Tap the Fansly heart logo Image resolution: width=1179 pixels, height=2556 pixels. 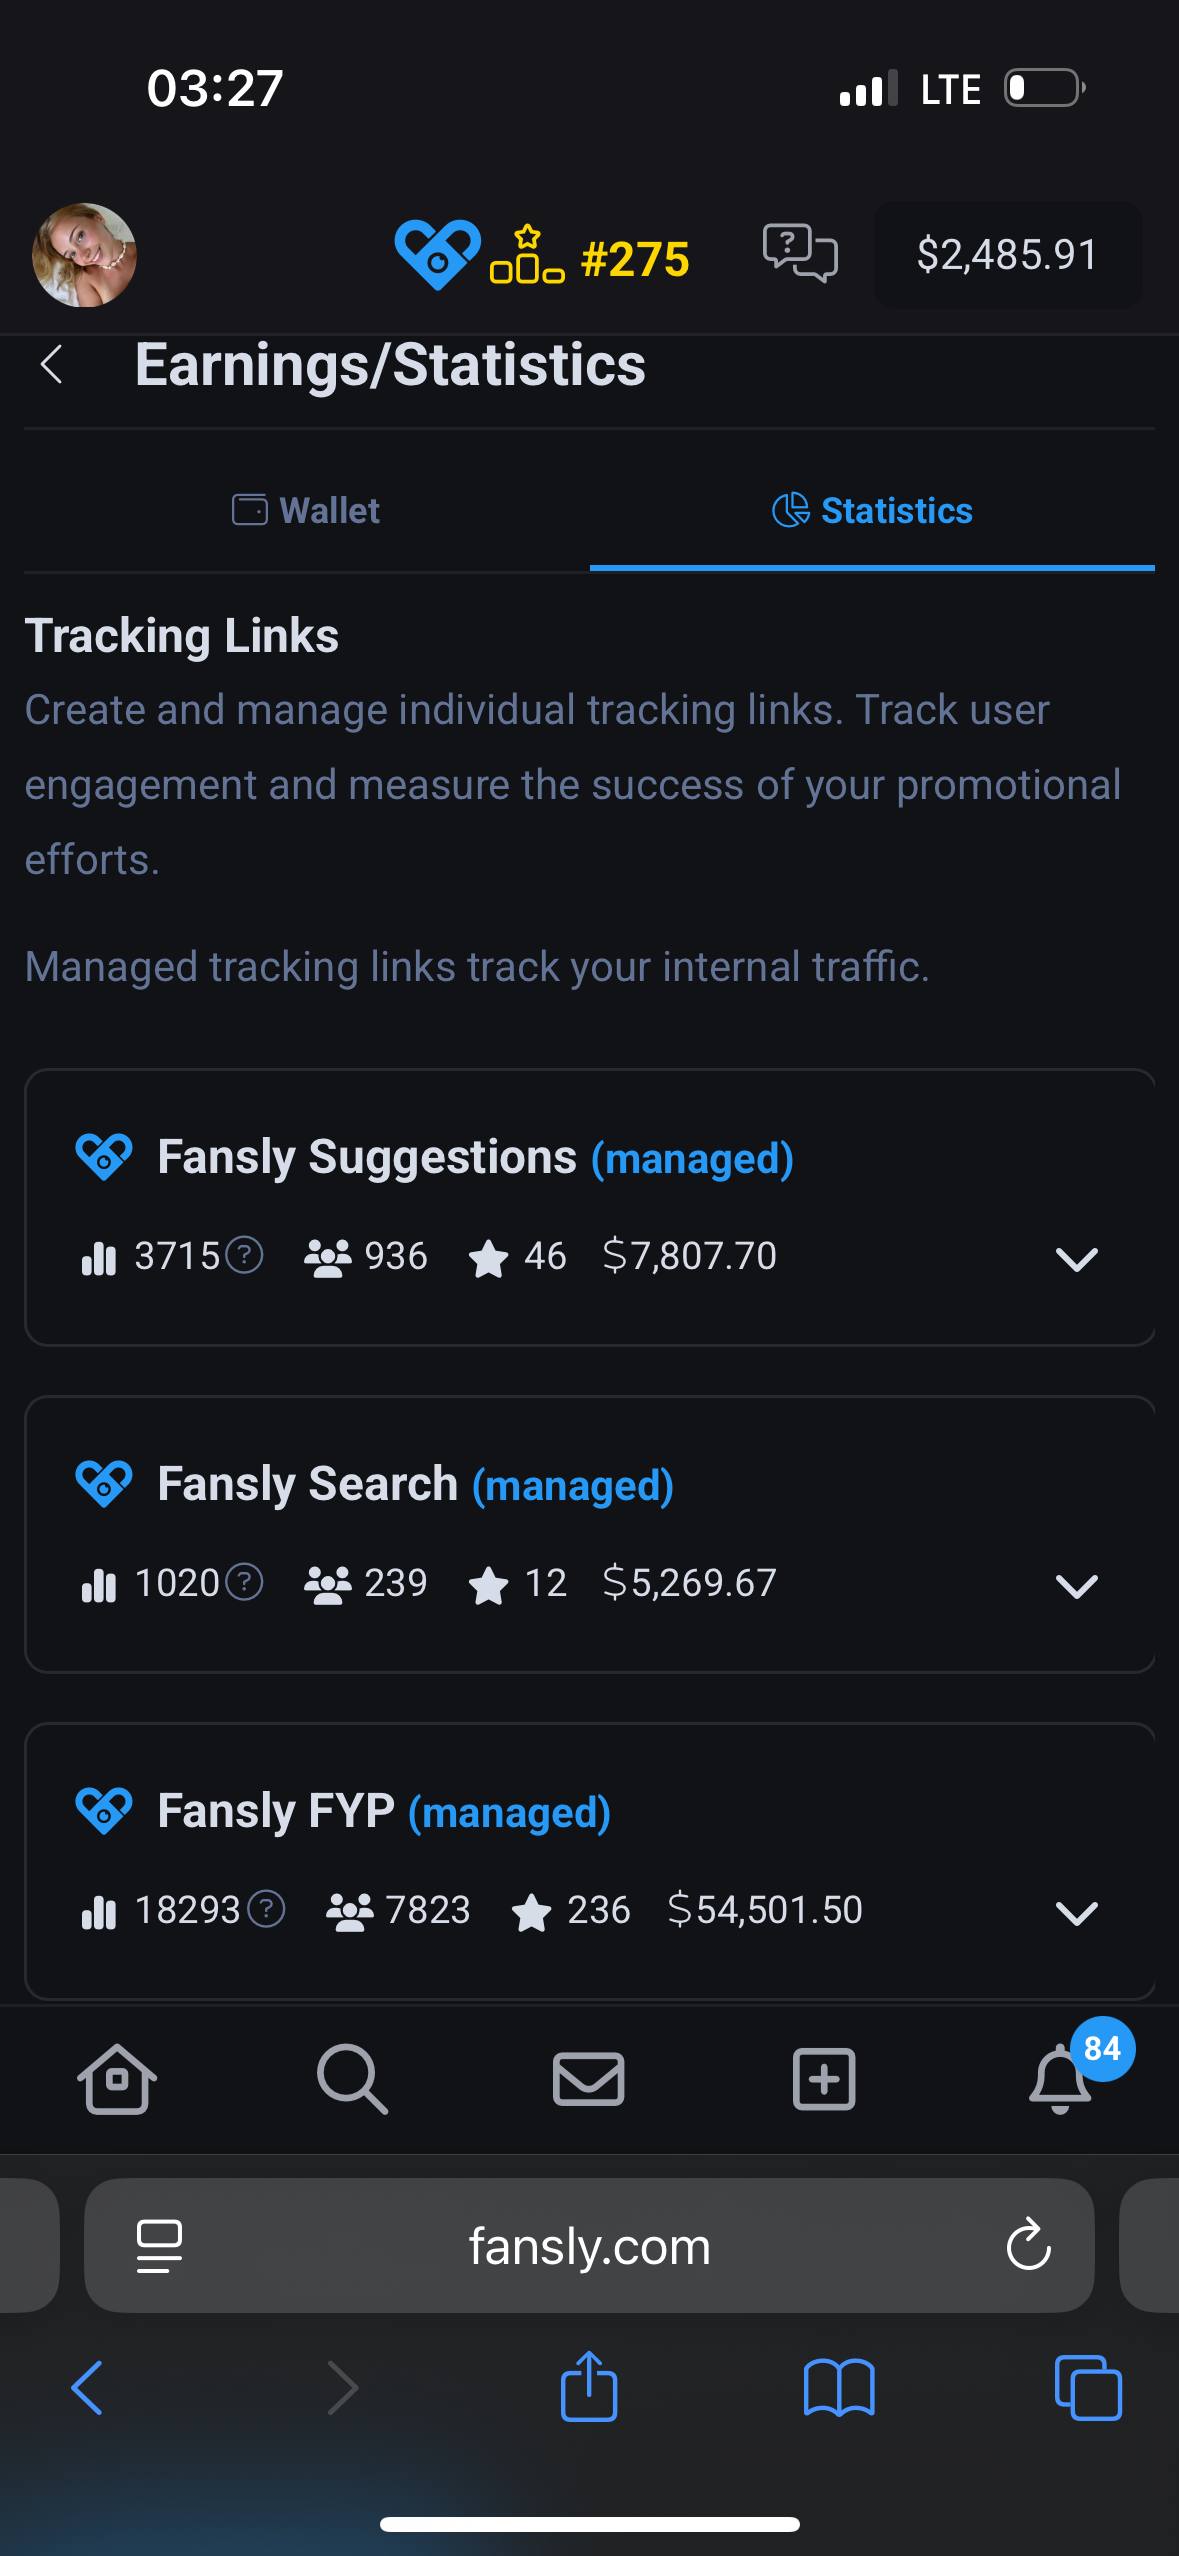[437, 256]
